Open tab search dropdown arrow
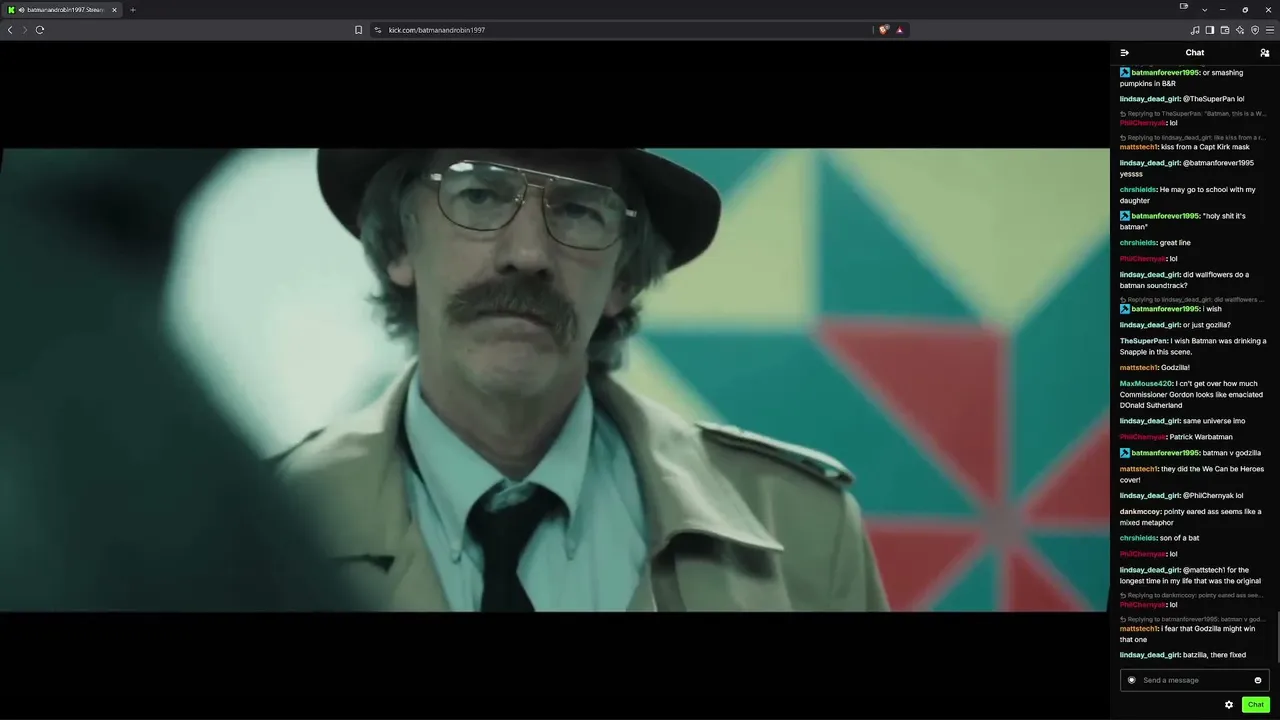 click(x=1204, y=10)
